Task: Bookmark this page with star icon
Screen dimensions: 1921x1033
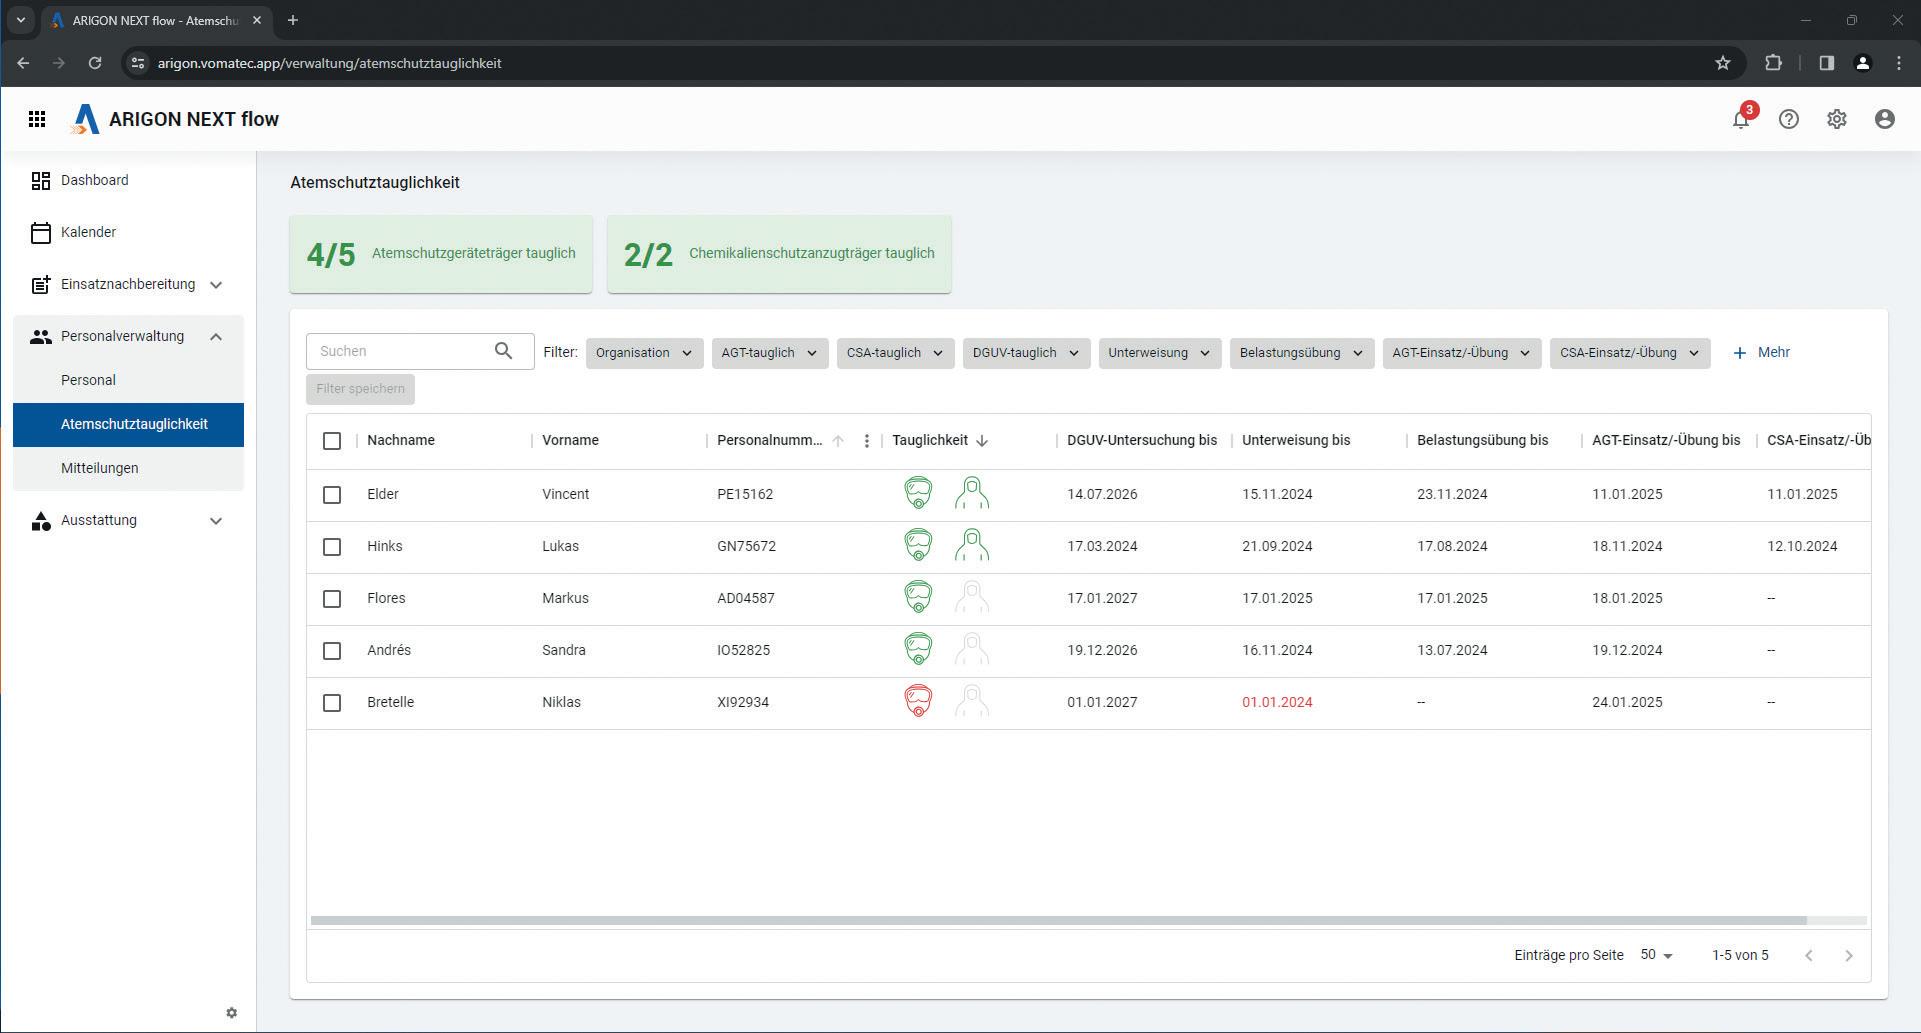Action: coord(1723,63)
